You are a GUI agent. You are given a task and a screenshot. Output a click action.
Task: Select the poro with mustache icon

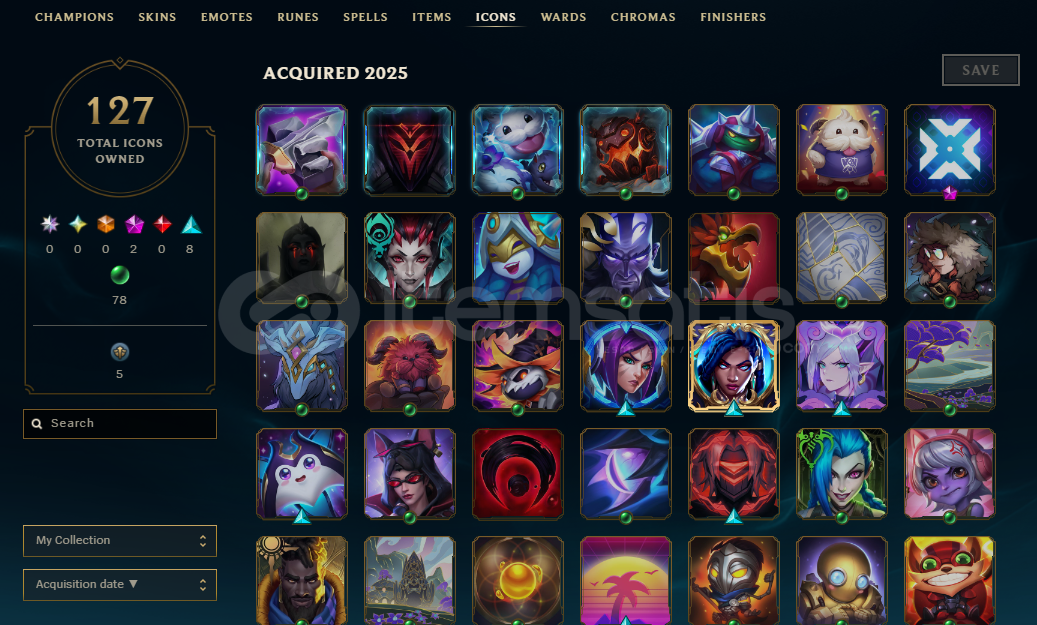coord(841,149)
